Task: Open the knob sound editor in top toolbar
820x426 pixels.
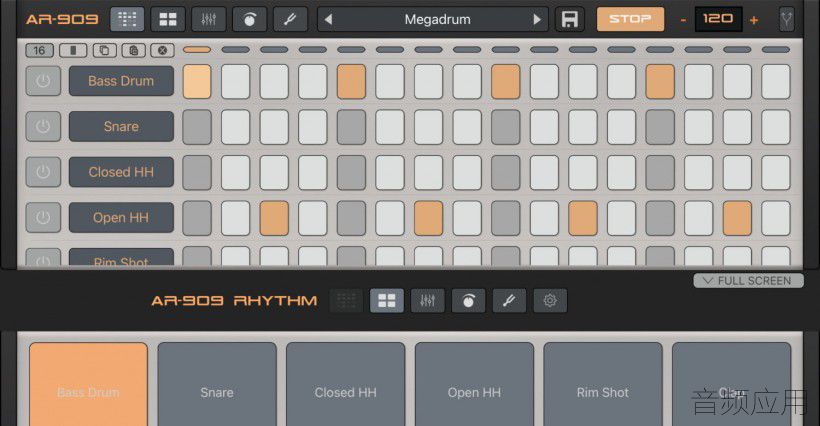Action: tap(249, 20)
